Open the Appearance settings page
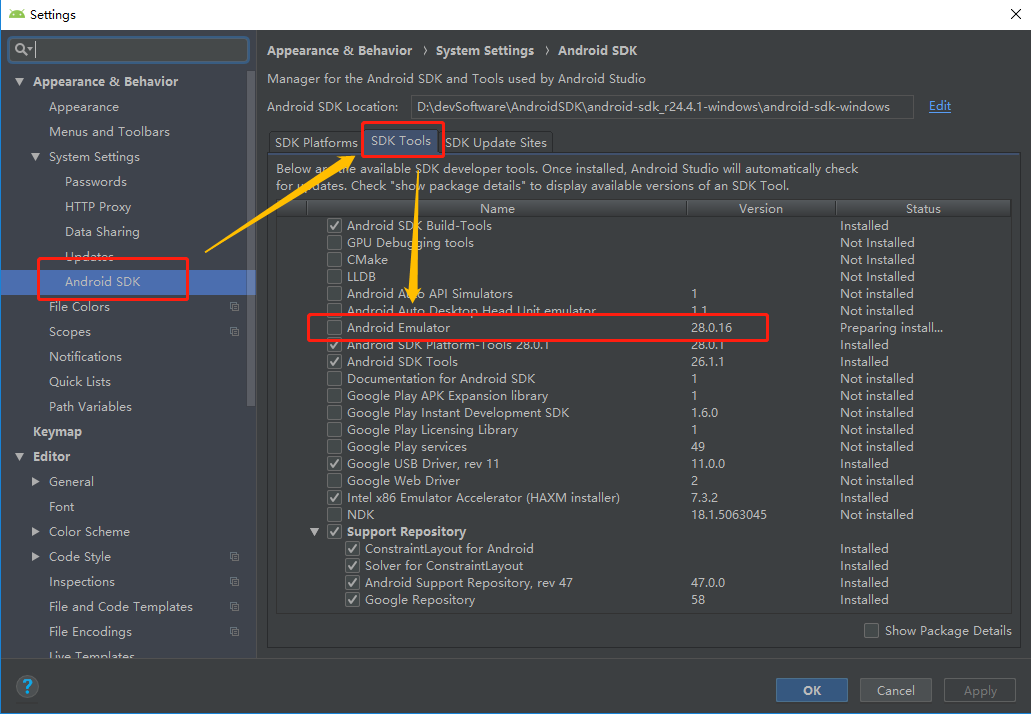Viewport: 1031px width, 714px height. click(x=84, y=107)
